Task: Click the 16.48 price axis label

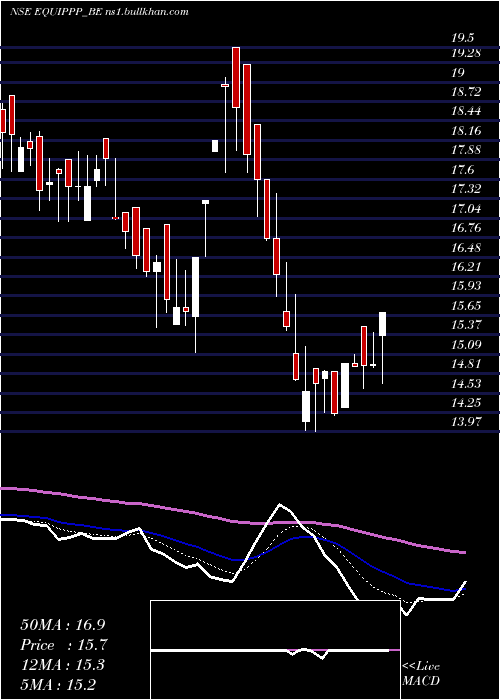Action: point(466,247)
